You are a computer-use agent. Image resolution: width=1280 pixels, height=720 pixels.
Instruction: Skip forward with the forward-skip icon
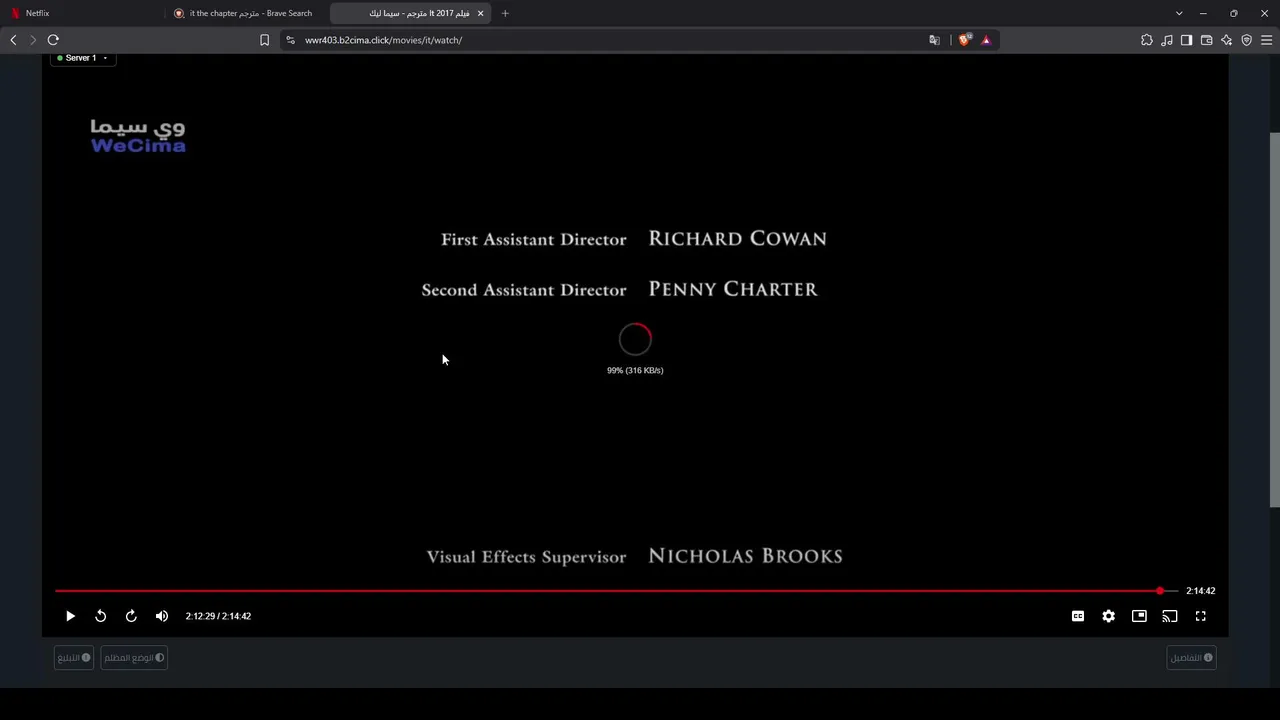131,616
